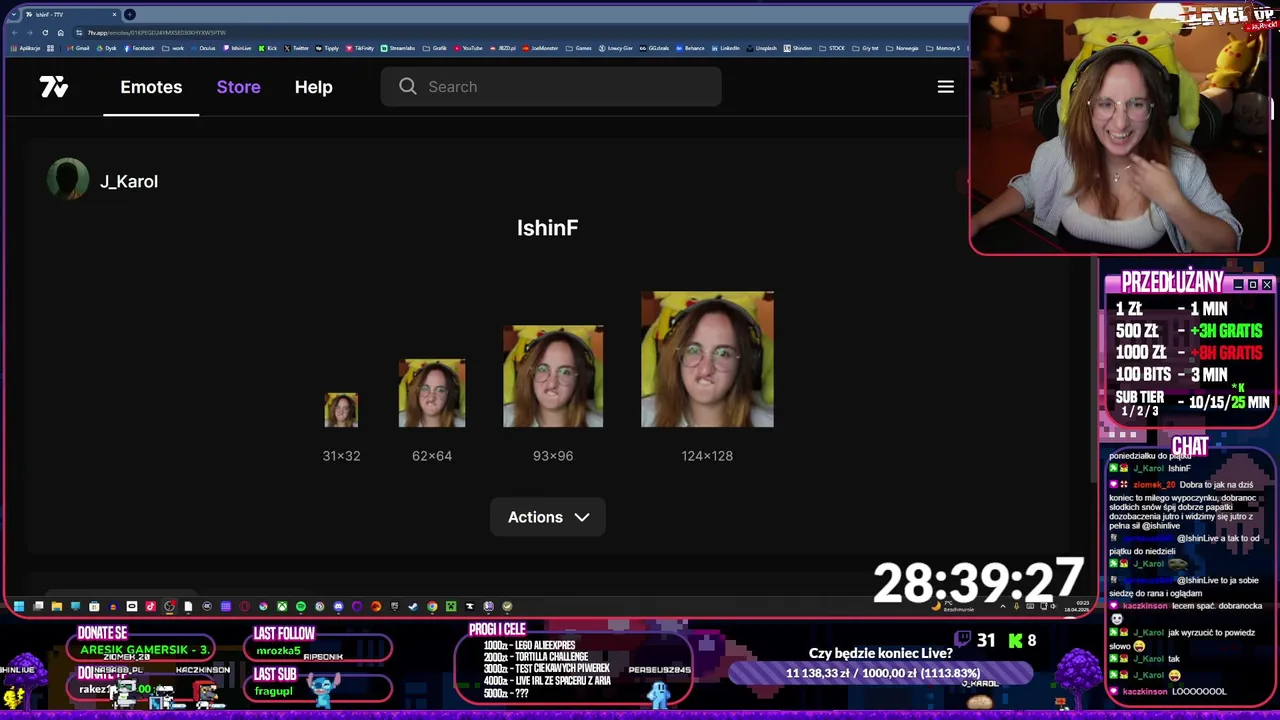Open the hamburger menu

945,87
